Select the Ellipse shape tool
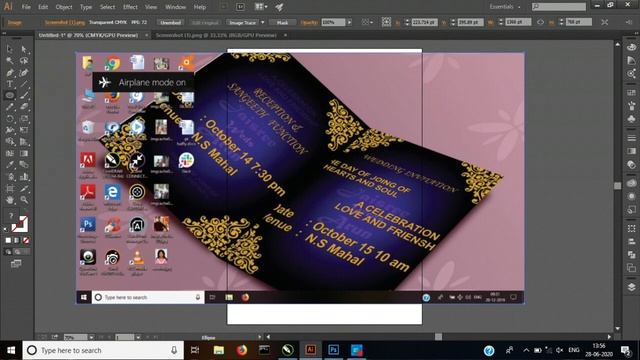The height and width of the screenshot is (360, 640). (10, 96)
